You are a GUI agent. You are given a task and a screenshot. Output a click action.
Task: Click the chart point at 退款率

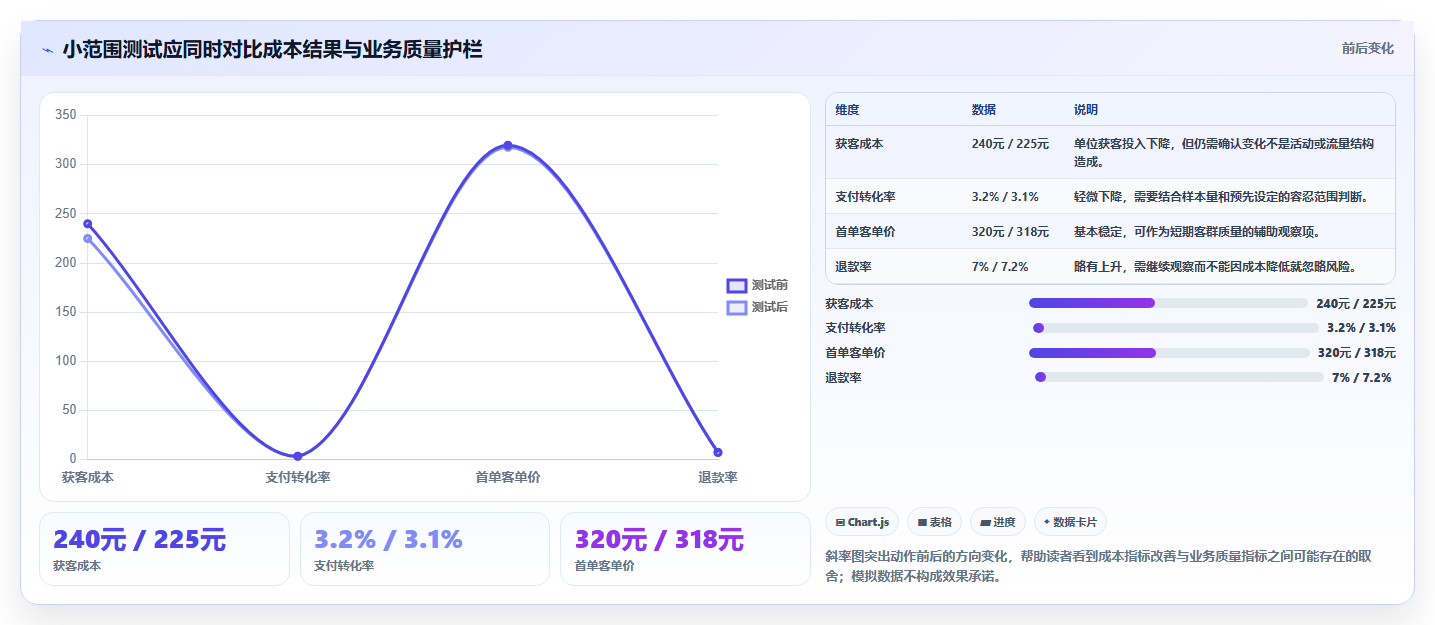click(x=718, y=452)
